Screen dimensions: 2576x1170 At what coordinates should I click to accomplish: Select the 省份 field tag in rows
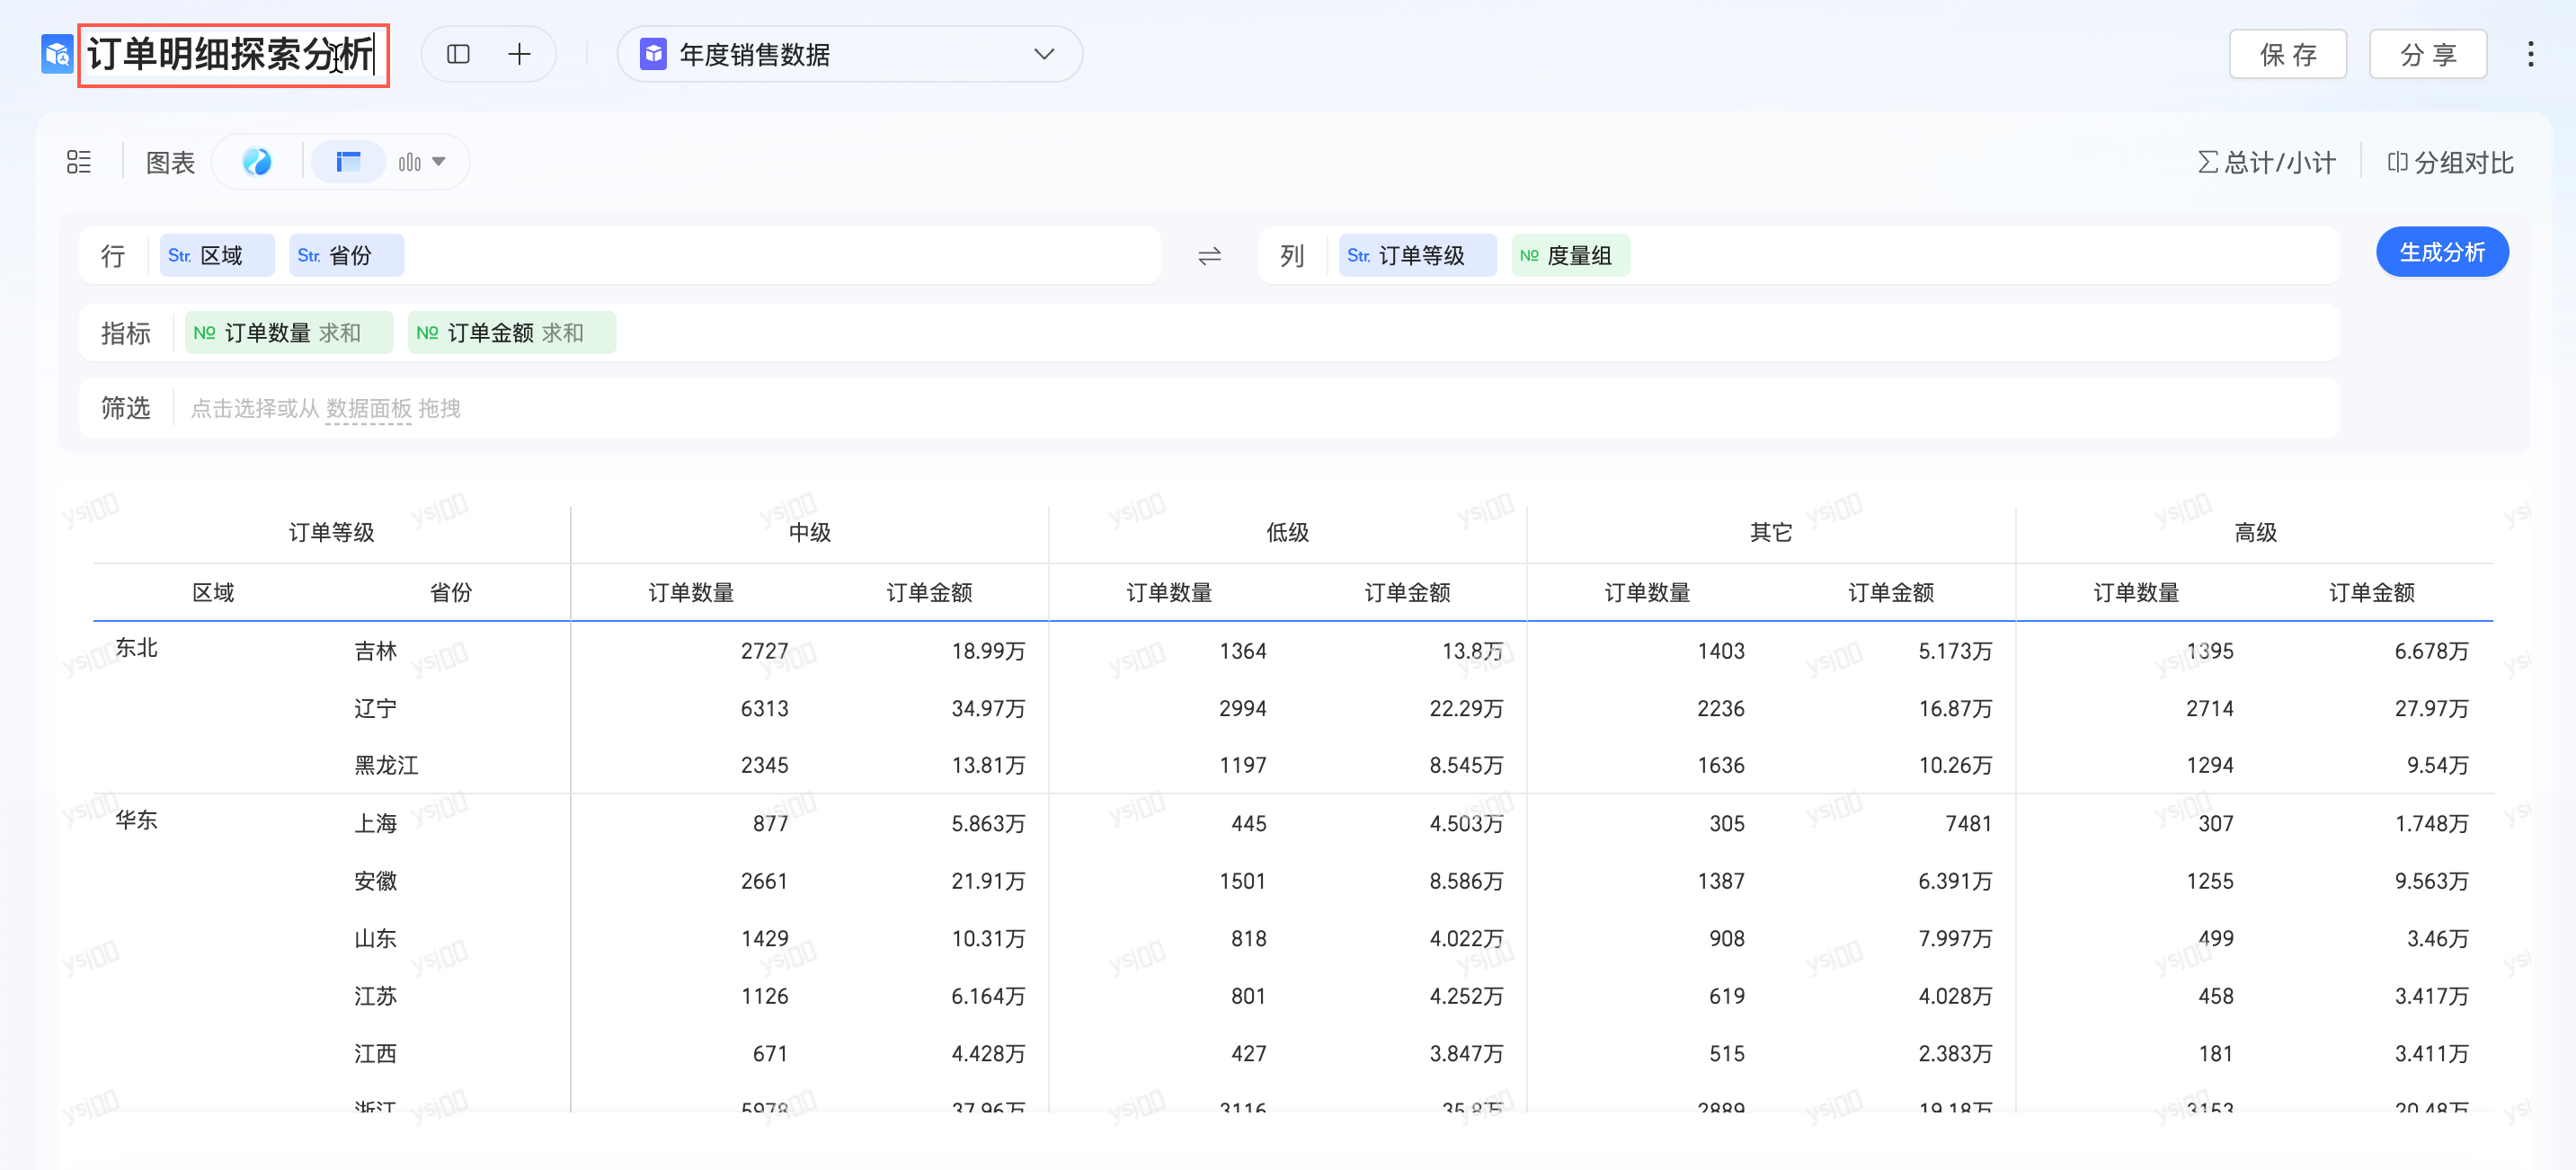click(x=346, y=256)
